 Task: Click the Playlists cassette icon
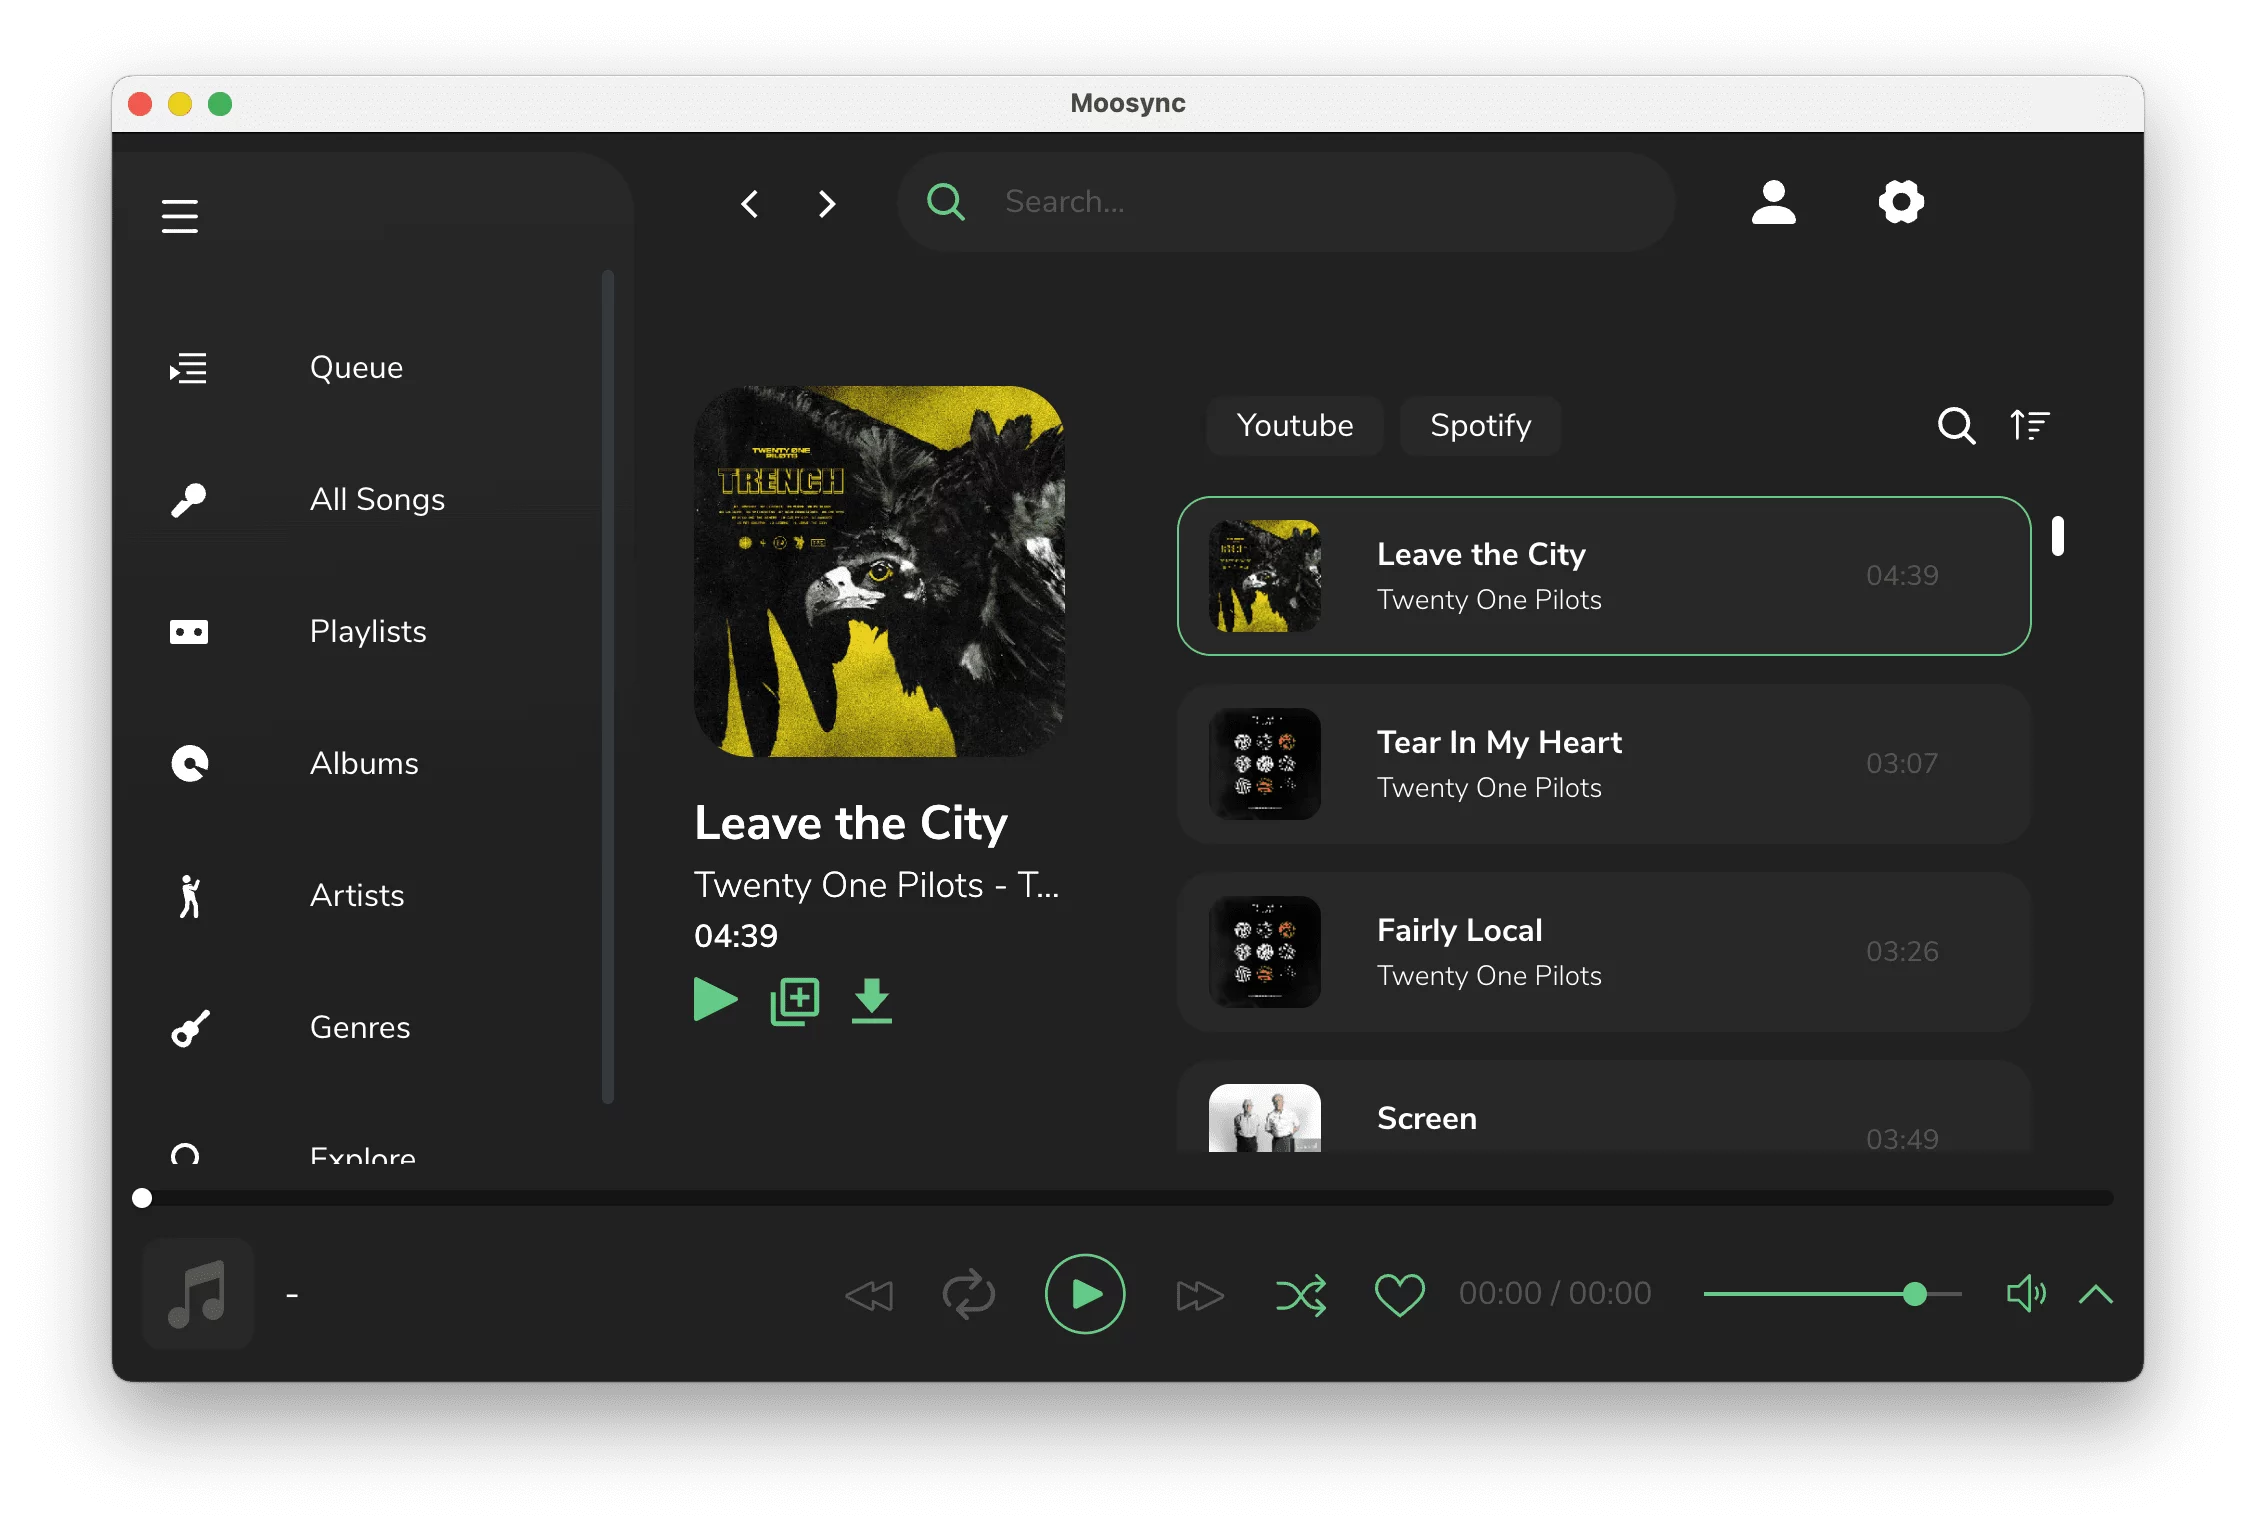188,632
